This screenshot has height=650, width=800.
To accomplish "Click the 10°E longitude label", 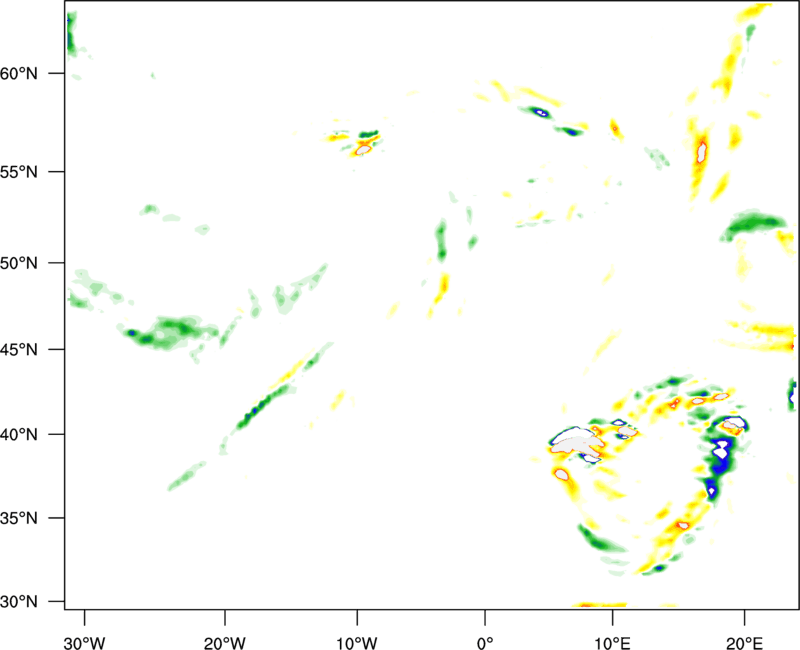I will coord(612,643).
